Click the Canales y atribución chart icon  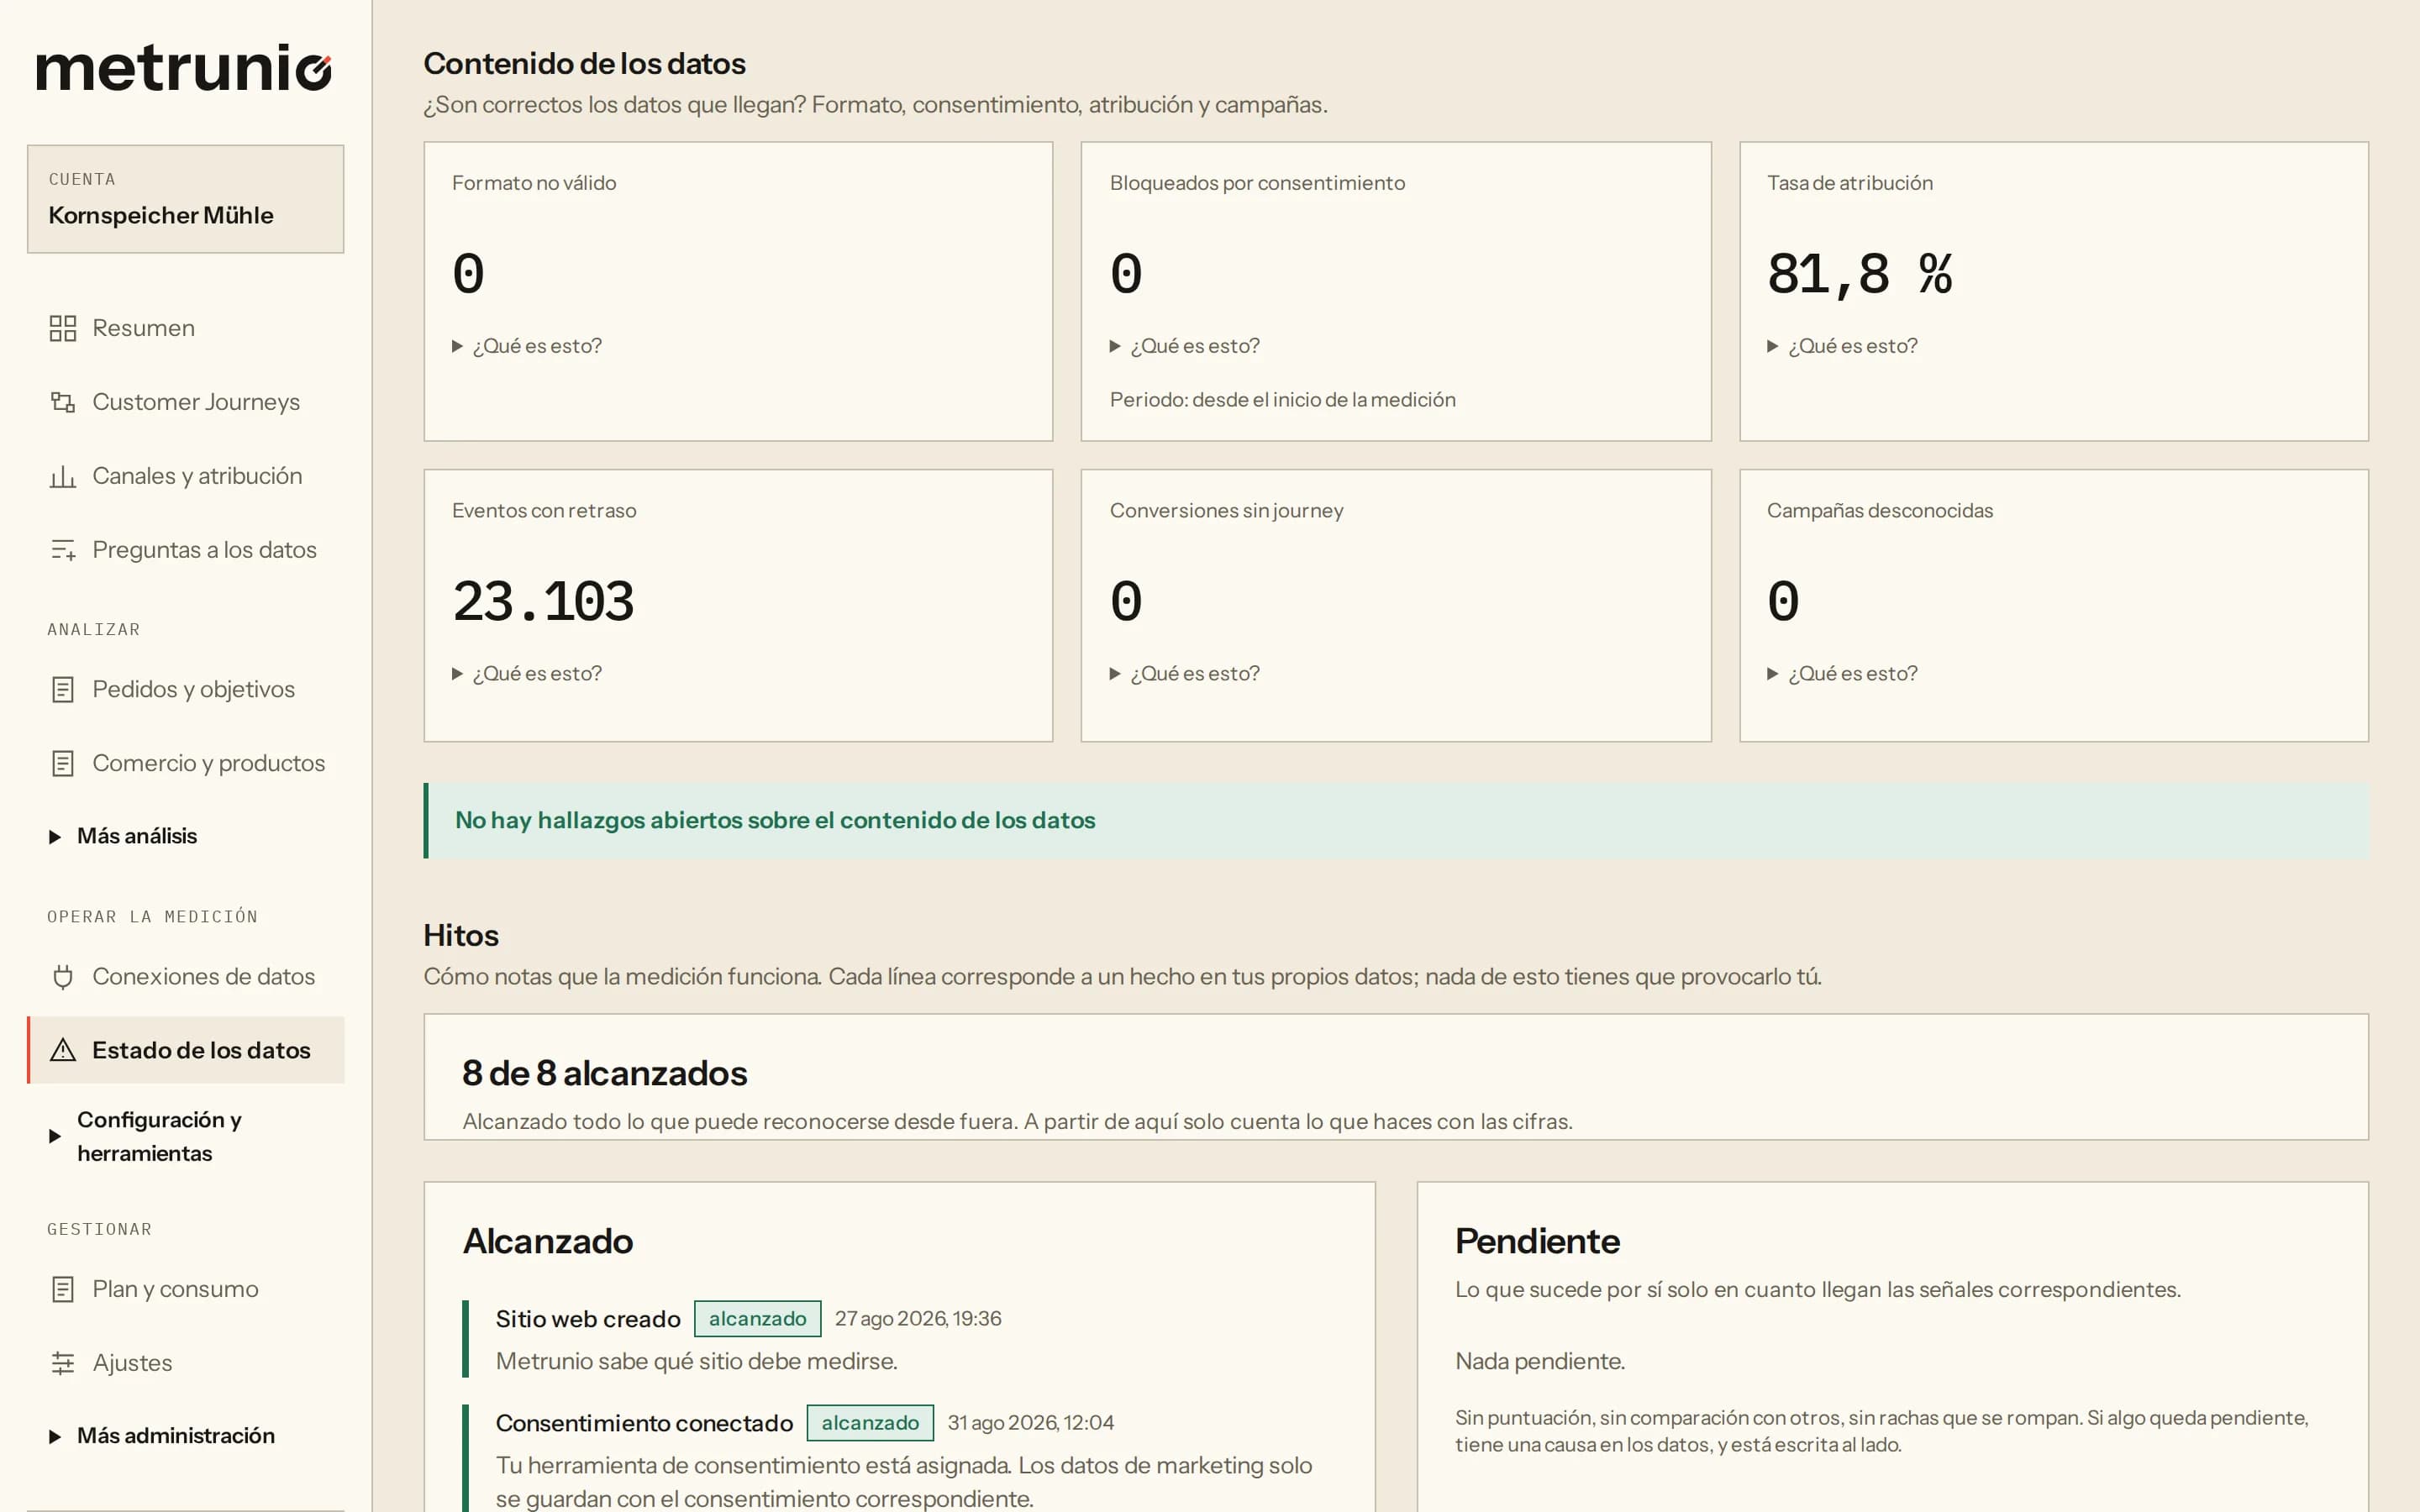pos(63,476)
